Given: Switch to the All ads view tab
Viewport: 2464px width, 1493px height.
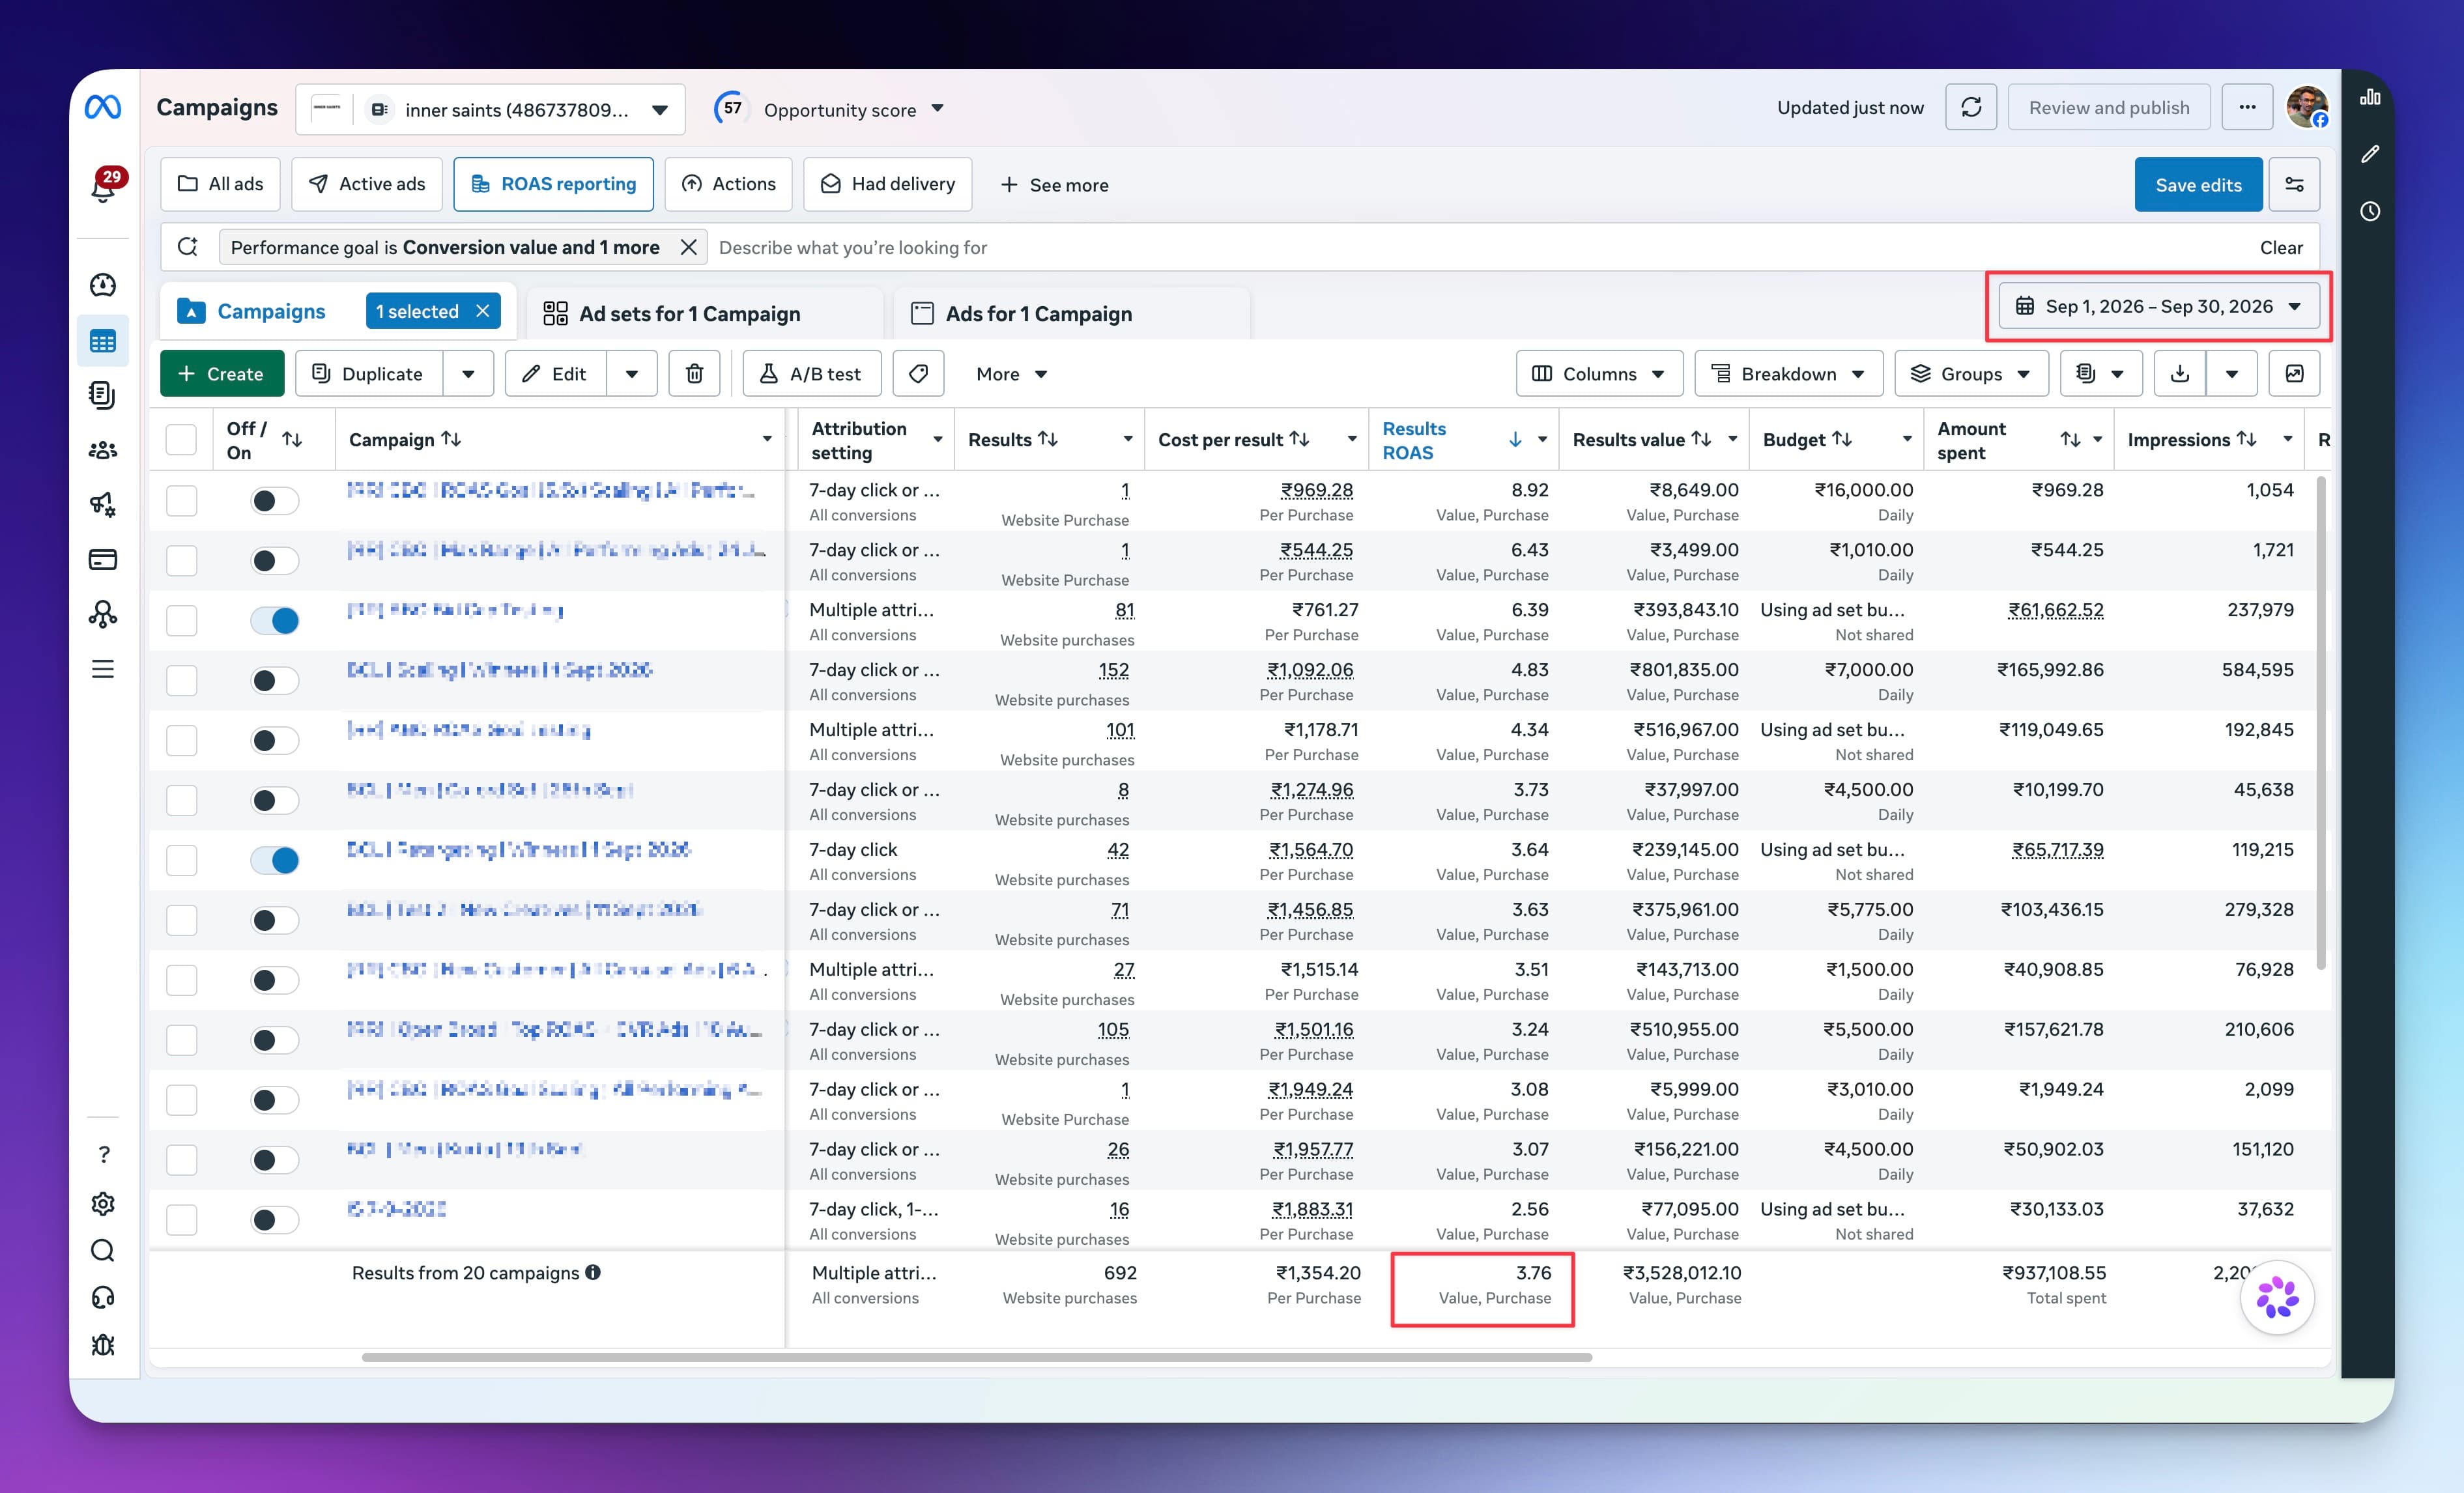Looking at the screenshot, I should coord(220,184).
